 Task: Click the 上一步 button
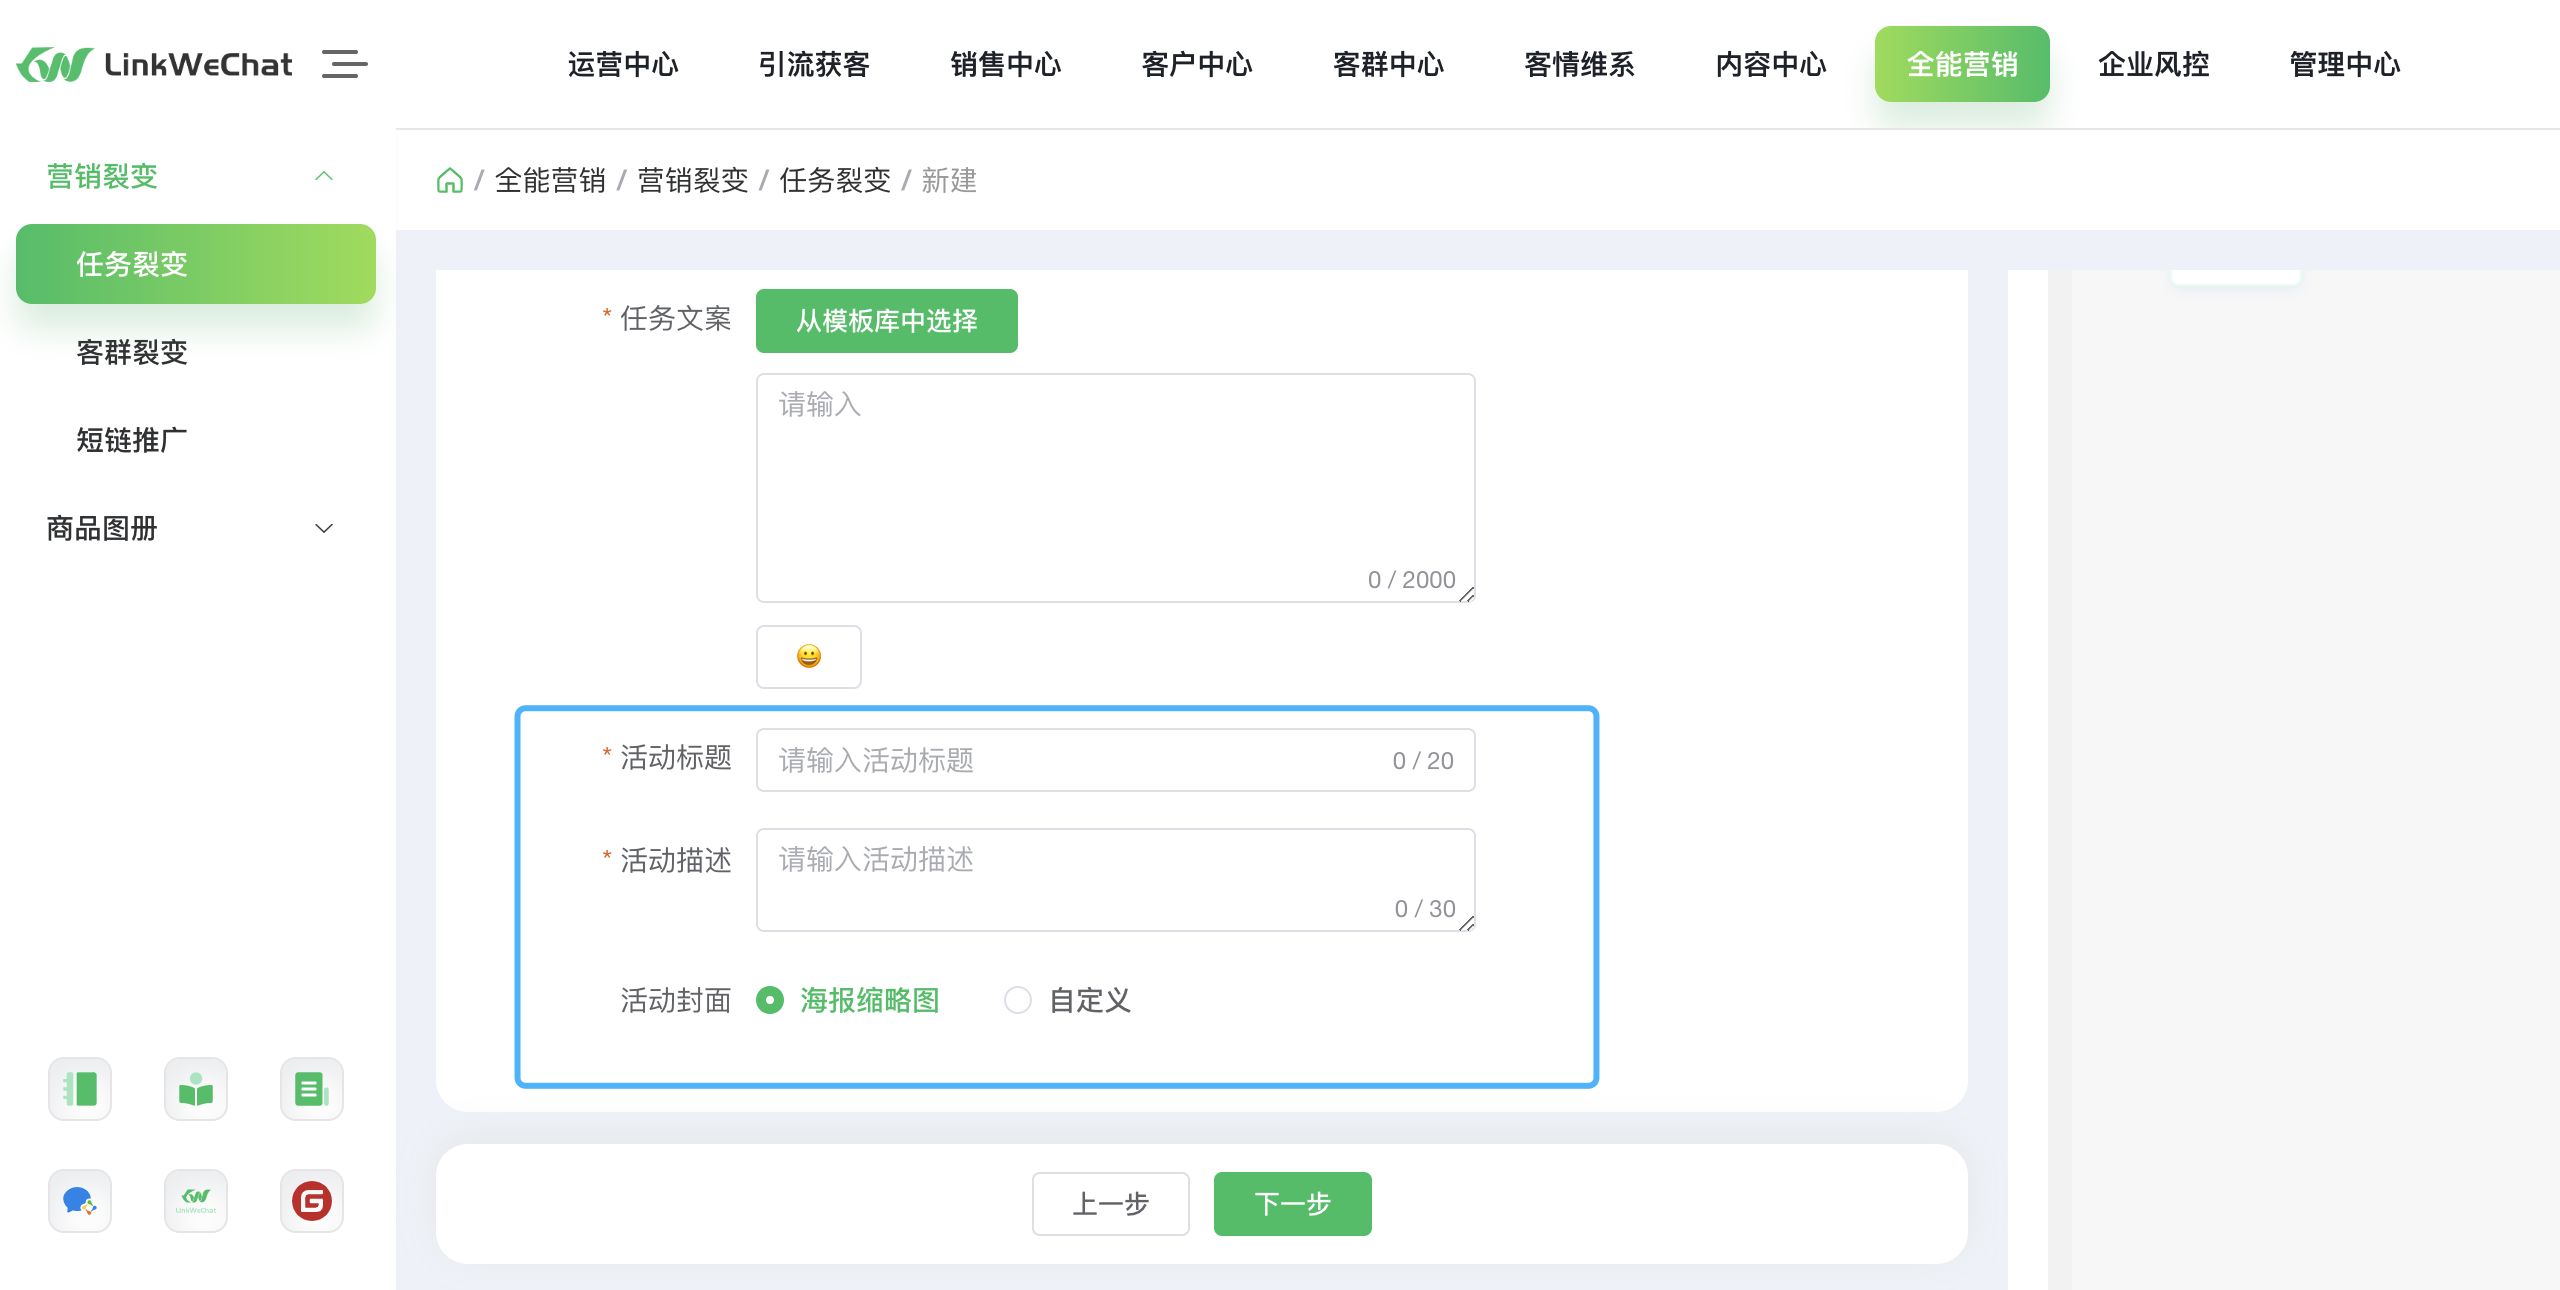coord(1110,1203)
